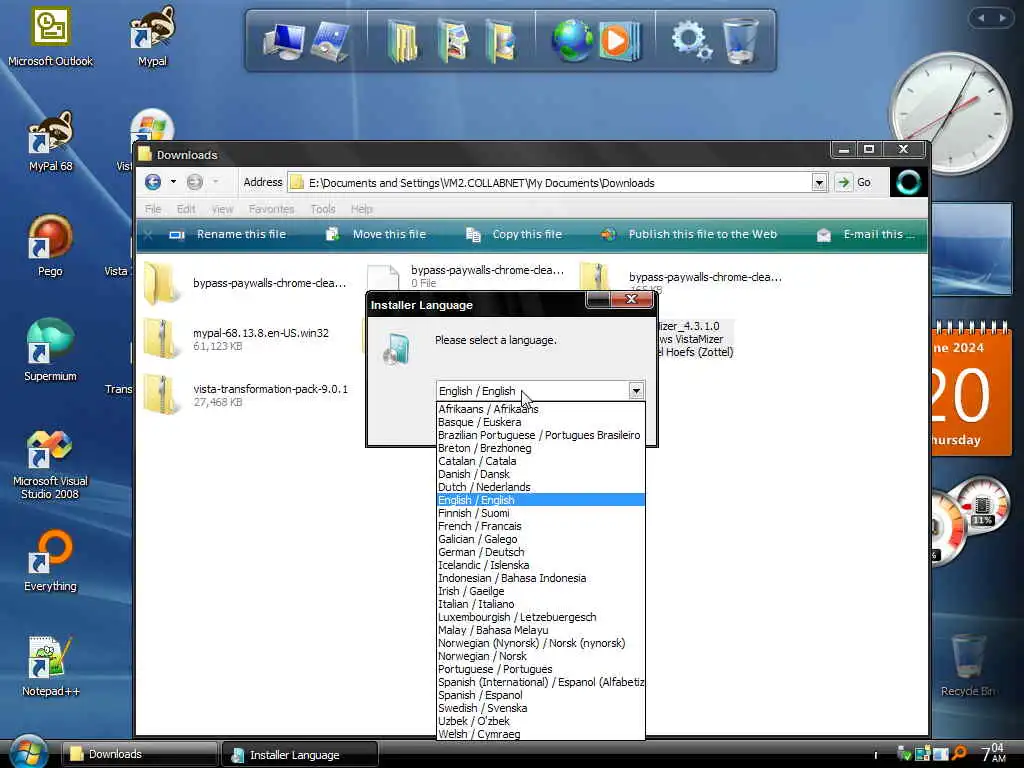The width and height of the screenshot is (1024, 768).
Task: Choose Basque / Euskera language
Action: 541,422
